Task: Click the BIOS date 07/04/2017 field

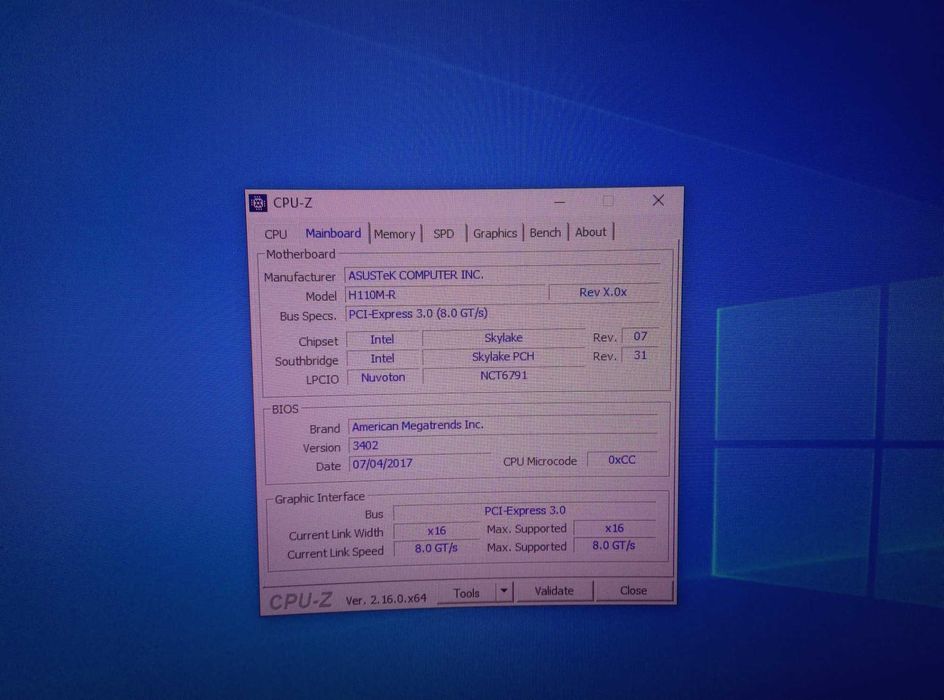Action: (420, 463)
